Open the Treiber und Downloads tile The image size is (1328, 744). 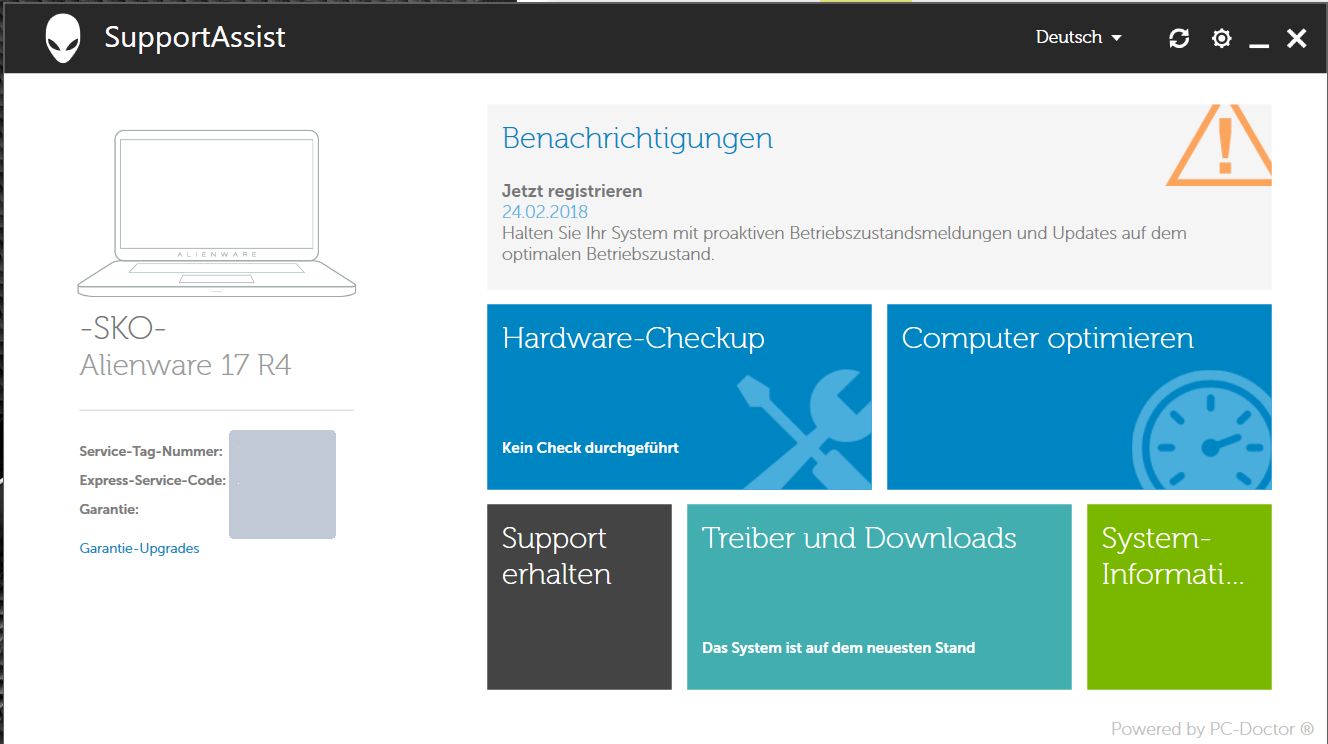coord(879,597)
